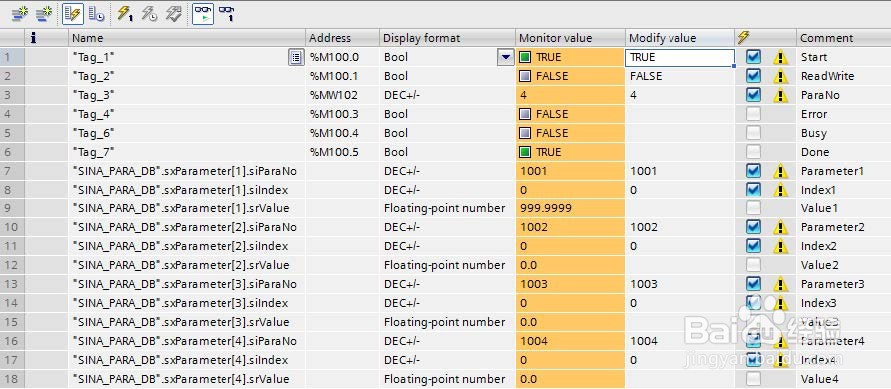
Task: Click the Modify value column header
Action: click(x=680, y=38)
